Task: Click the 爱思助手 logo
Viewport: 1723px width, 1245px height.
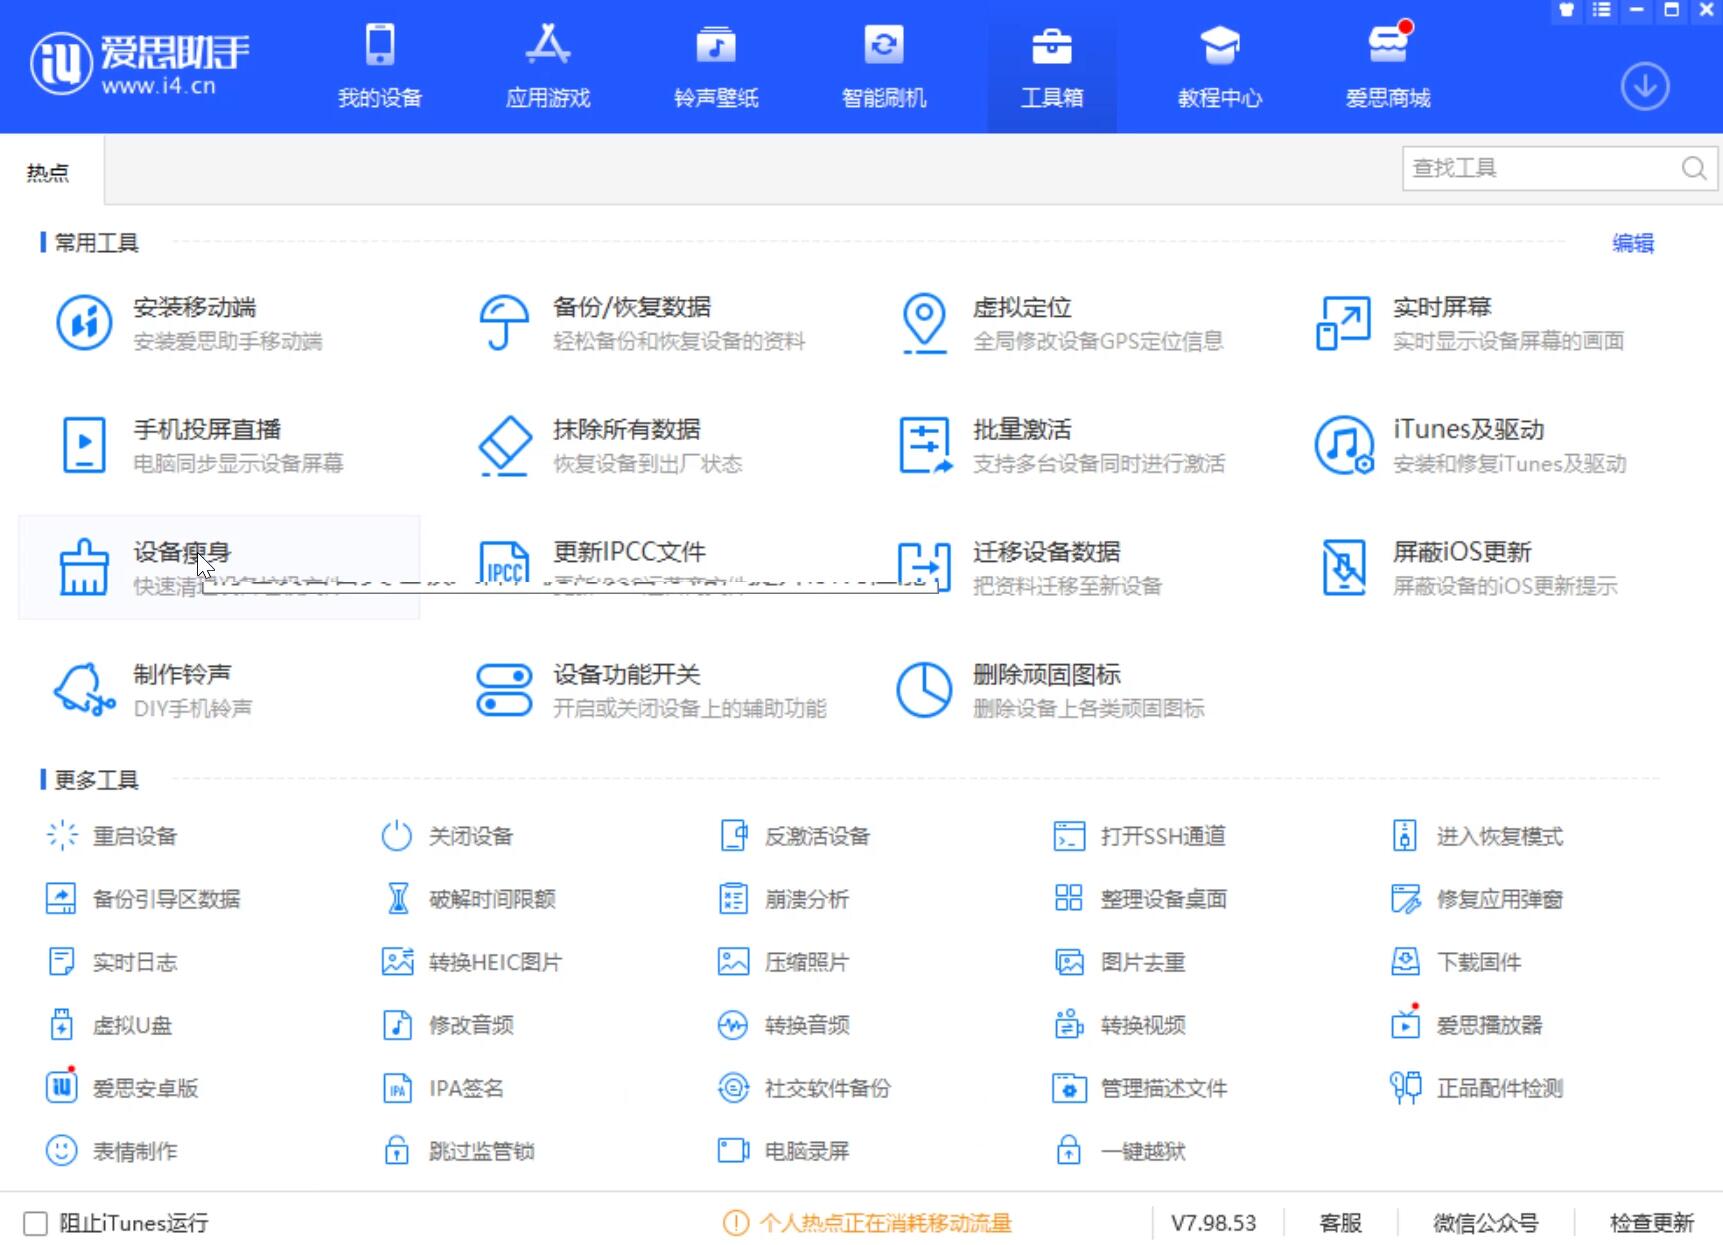Action: click(139, 64)
